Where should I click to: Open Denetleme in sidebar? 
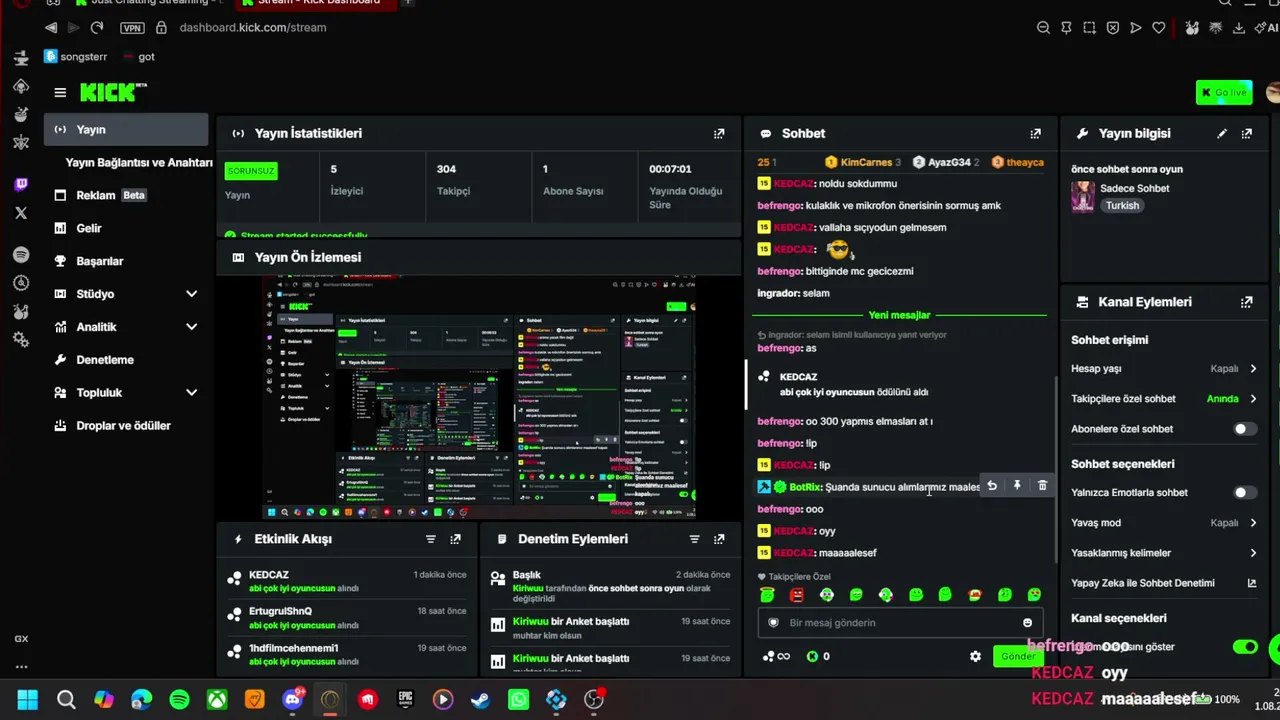tap(126, 360)
